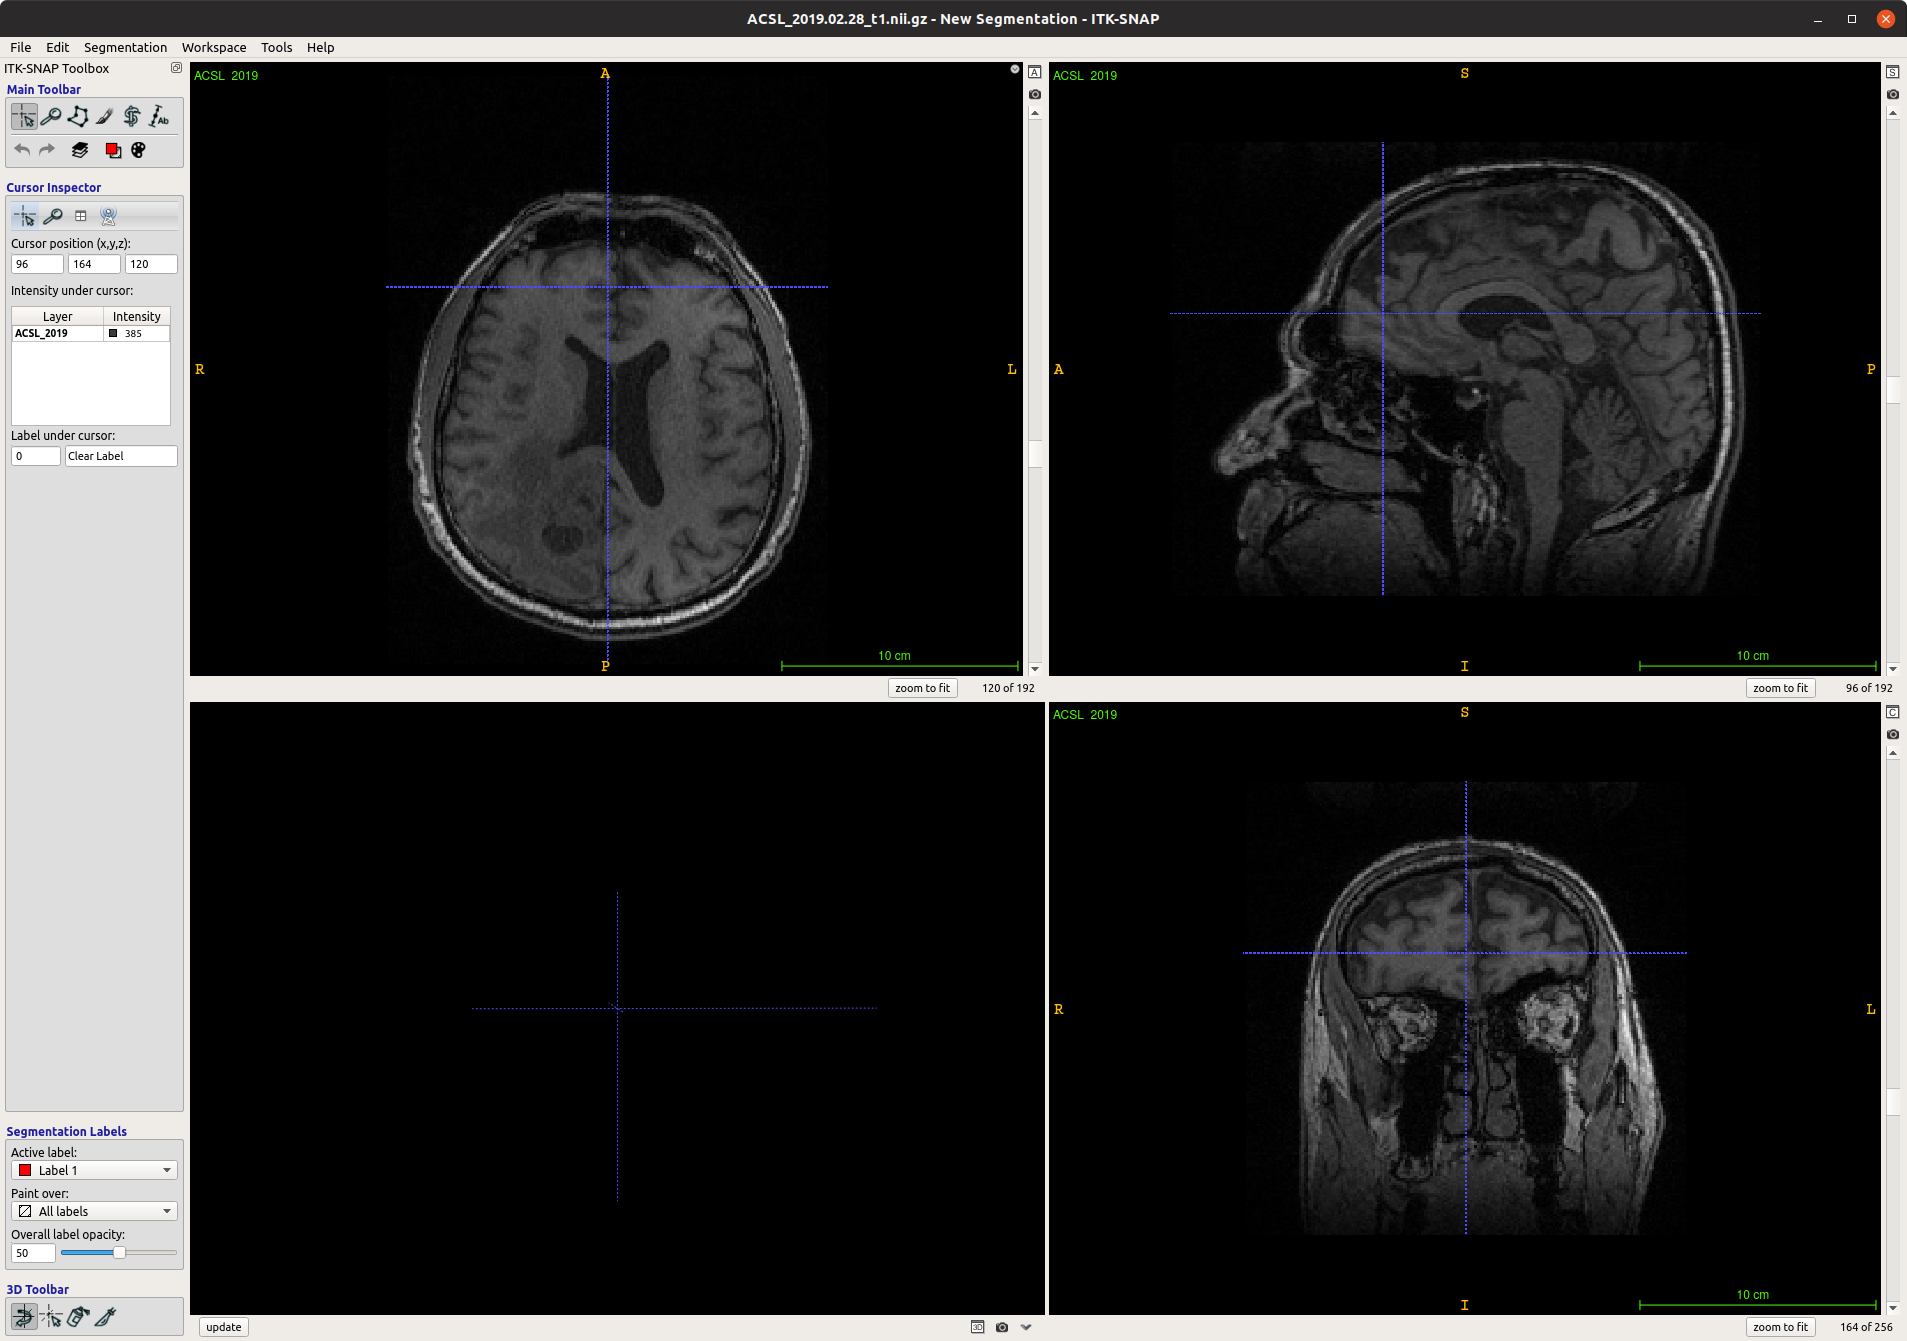This screenshot has height=1341, width=1907.
Task: Click the update button for the 3D view
Action: (x=222, y=1326)
